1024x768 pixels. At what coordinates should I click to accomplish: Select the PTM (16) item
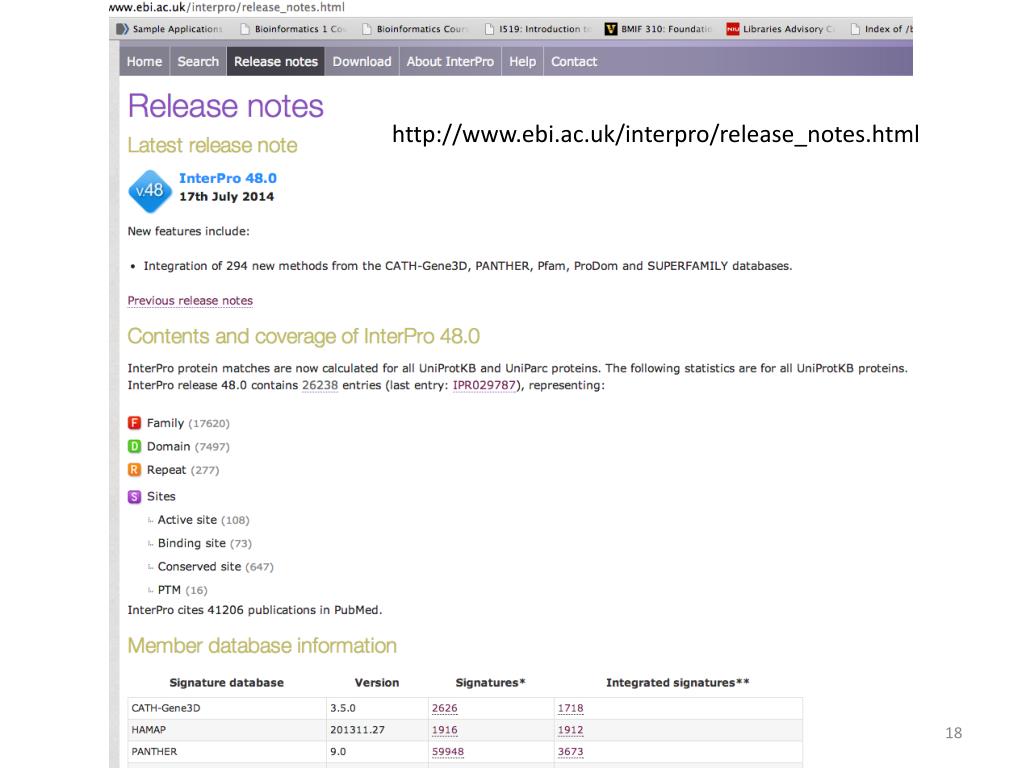182,590
